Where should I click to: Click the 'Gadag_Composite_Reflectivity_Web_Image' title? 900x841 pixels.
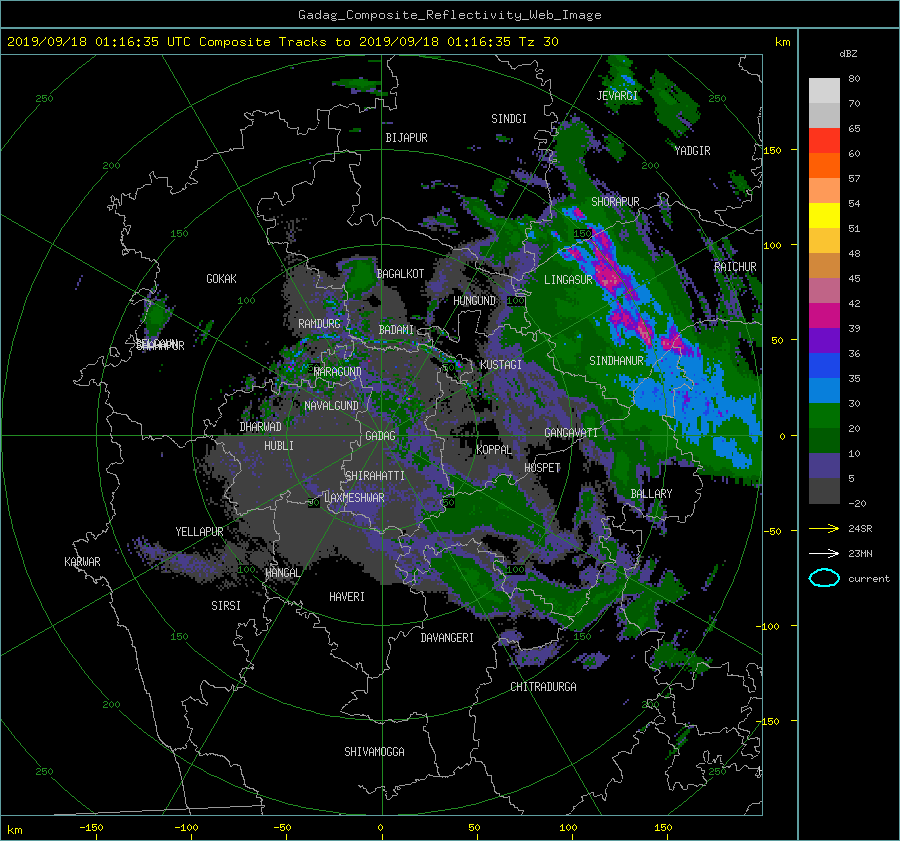(x=449, y=15)
